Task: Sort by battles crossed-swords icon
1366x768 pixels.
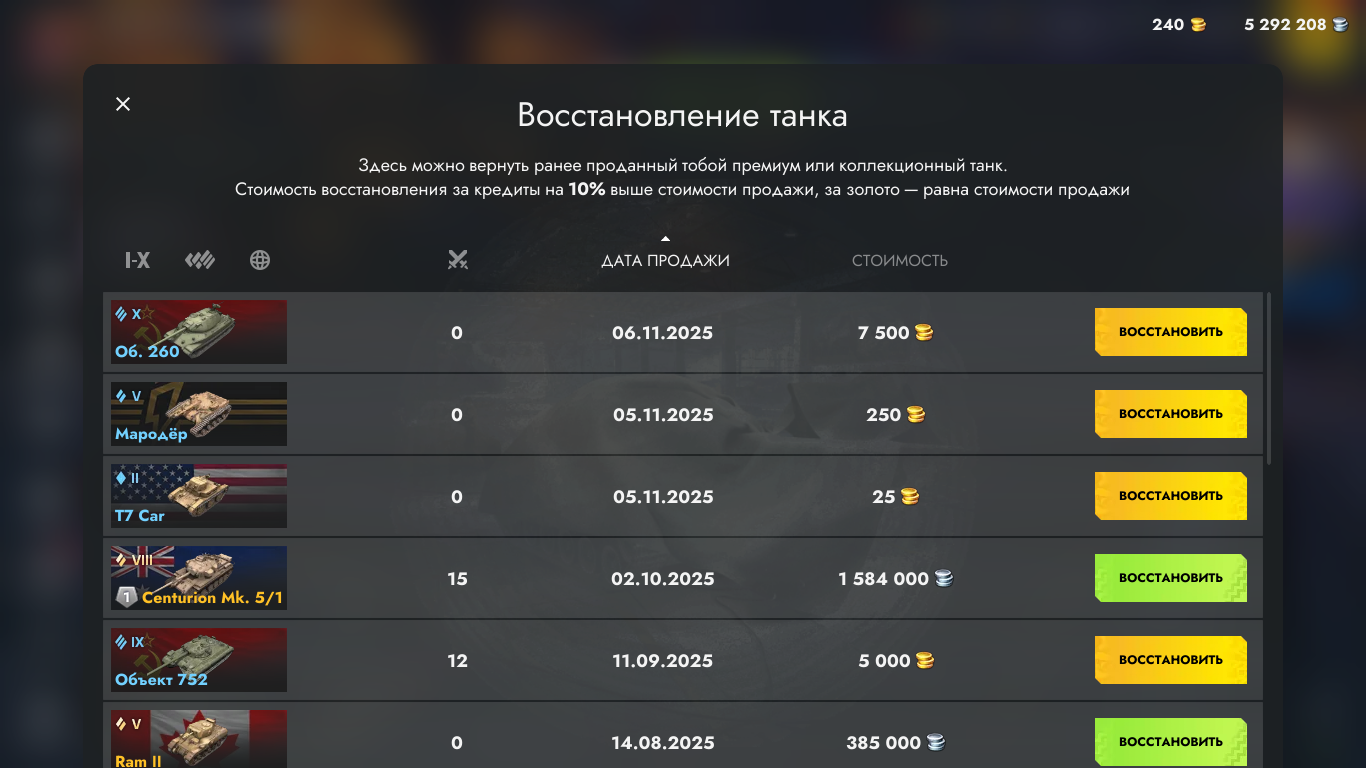Action: [x=458, y=261]
